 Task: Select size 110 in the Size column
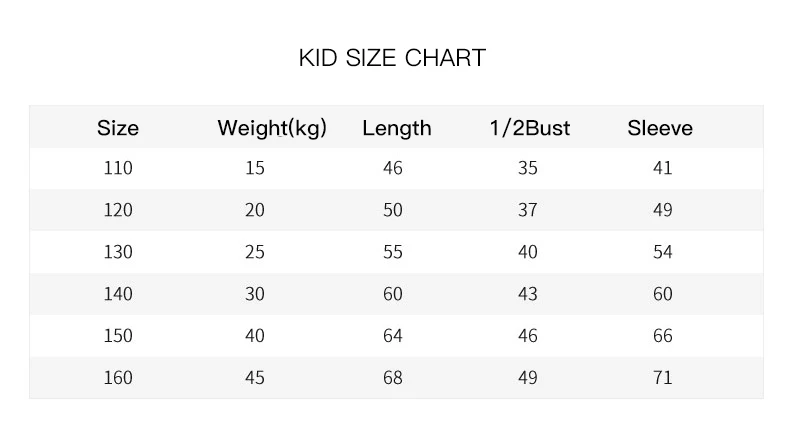(x=118, y=168)
